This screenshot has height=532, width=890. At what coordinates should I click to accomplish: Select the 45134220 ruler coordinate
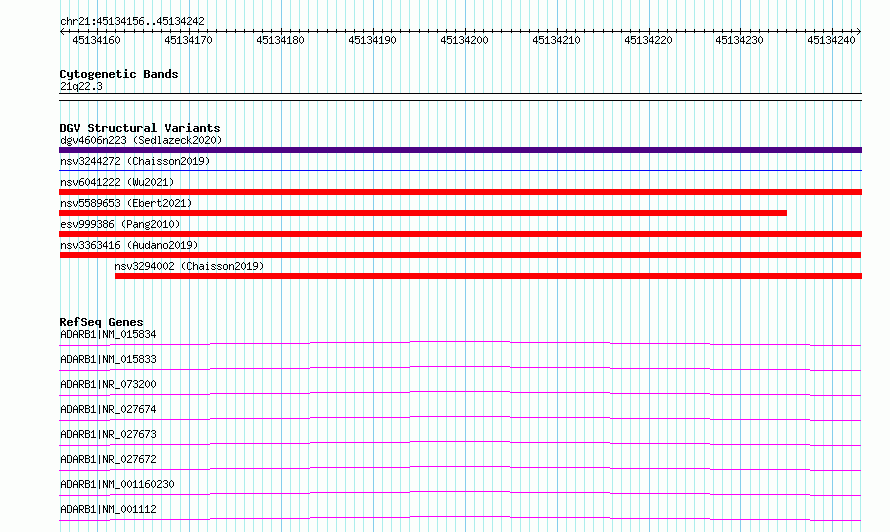[x=648, y=40]
